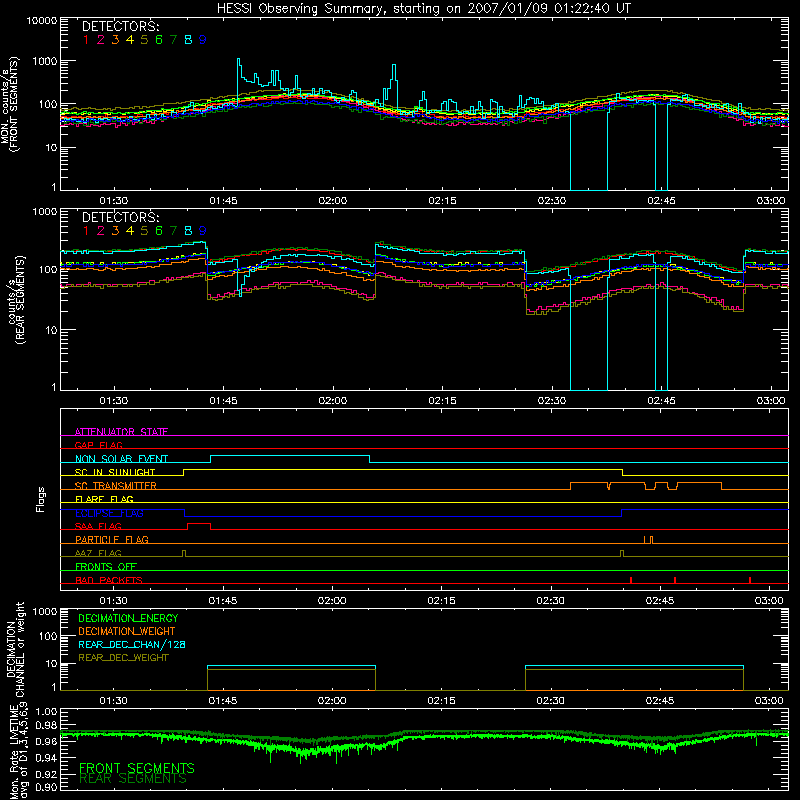Click the SC_TRANSMITTER flag label

point(115,486)
